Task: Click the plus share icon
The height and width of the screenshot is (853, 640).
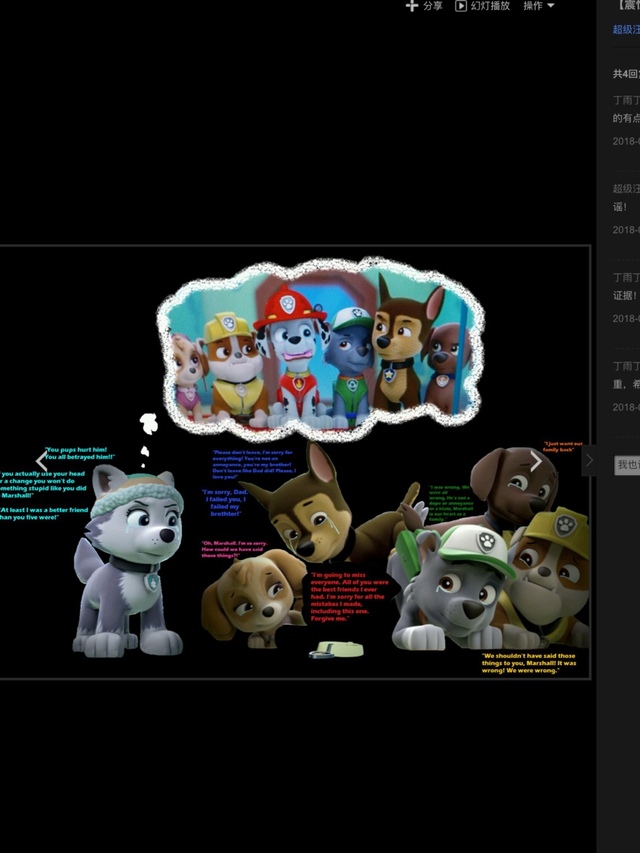Action: [x=411, y=6]
